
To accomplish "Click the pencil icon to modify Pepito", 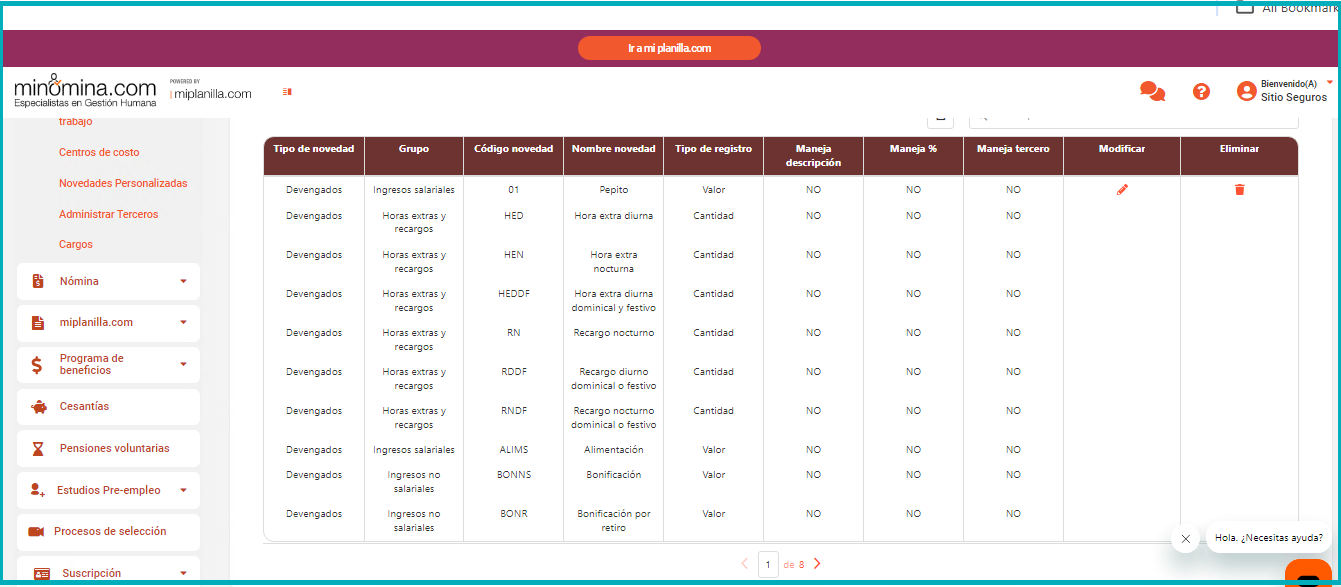I will tap(1121, 190).
